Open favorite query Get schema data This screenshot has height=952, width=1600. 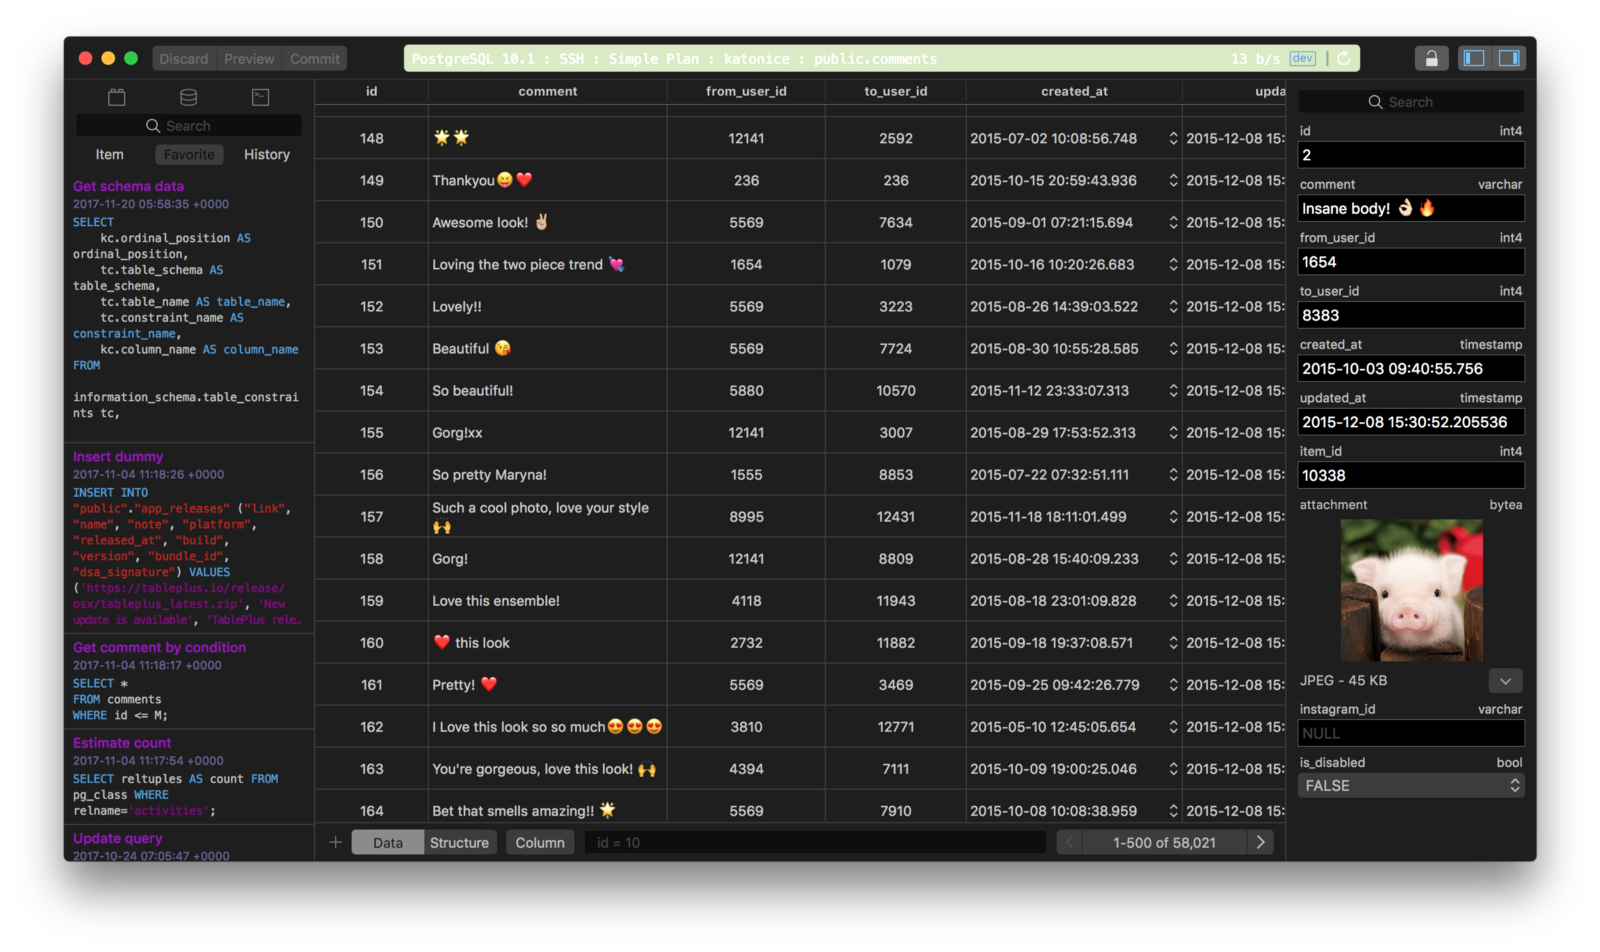128,186
